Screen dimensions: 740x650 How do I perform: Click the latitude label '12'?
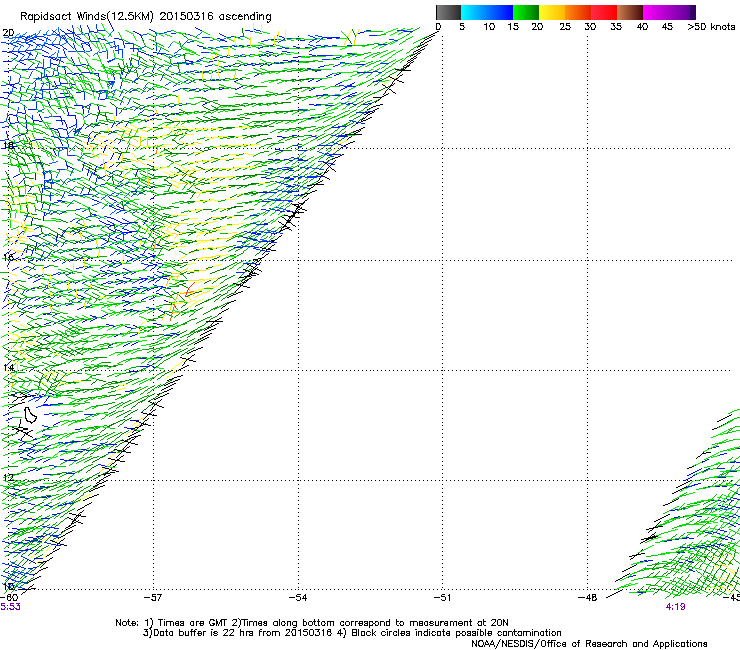tap(8, 477)
